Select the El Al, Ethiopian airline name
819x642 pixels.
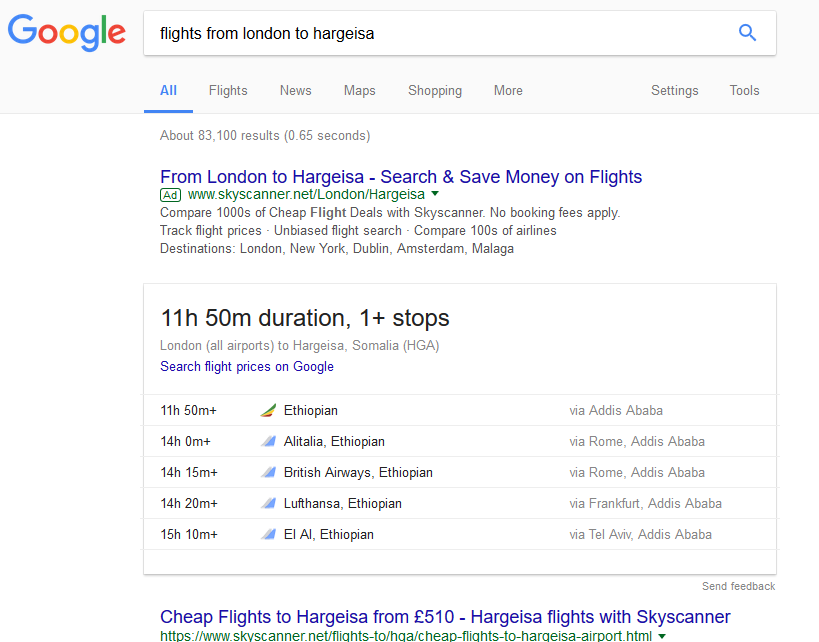coord(329,534)
